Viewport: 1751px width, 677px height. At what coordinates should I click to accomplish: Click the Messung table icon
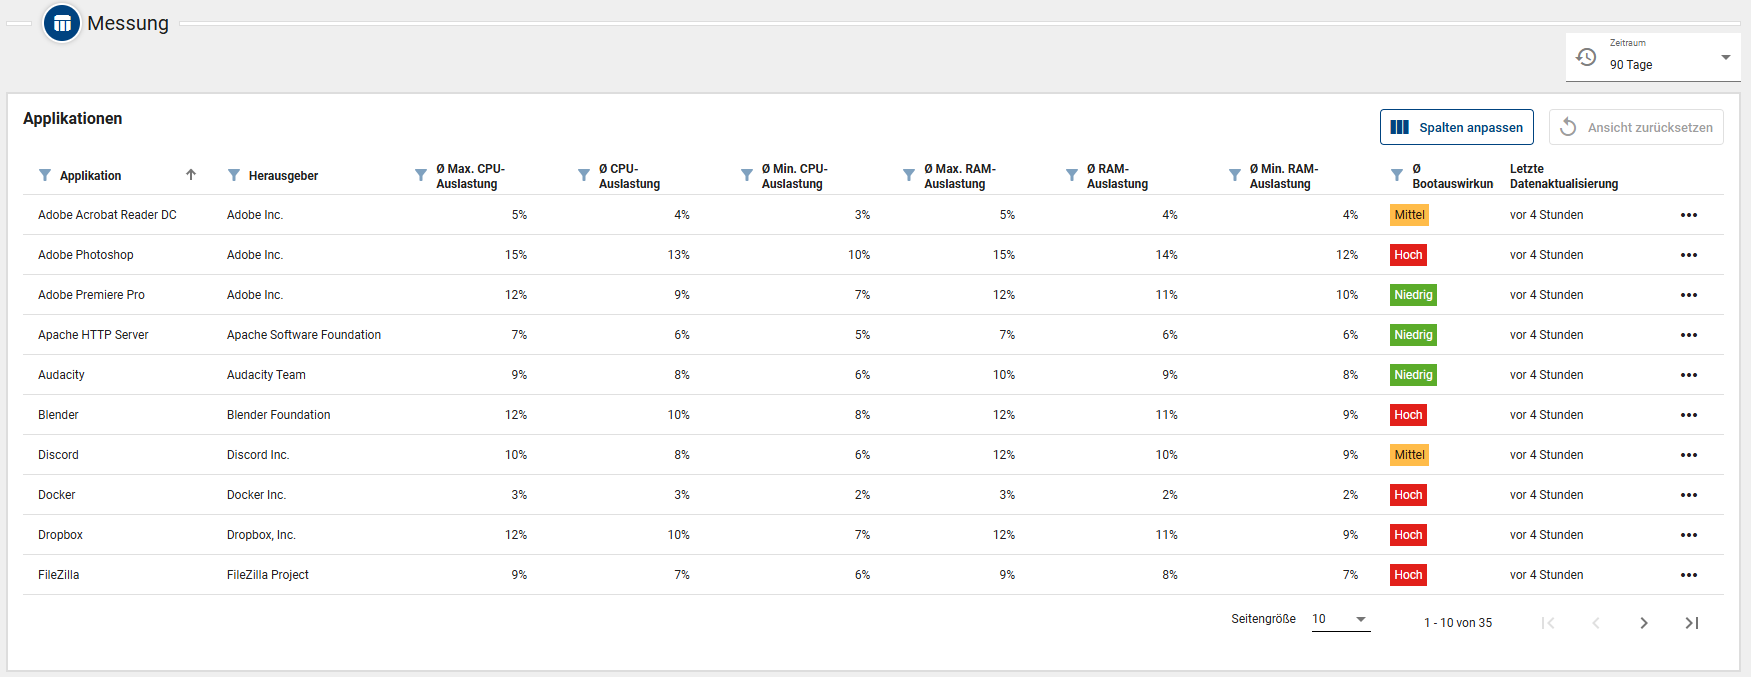(x=62, y=23)
